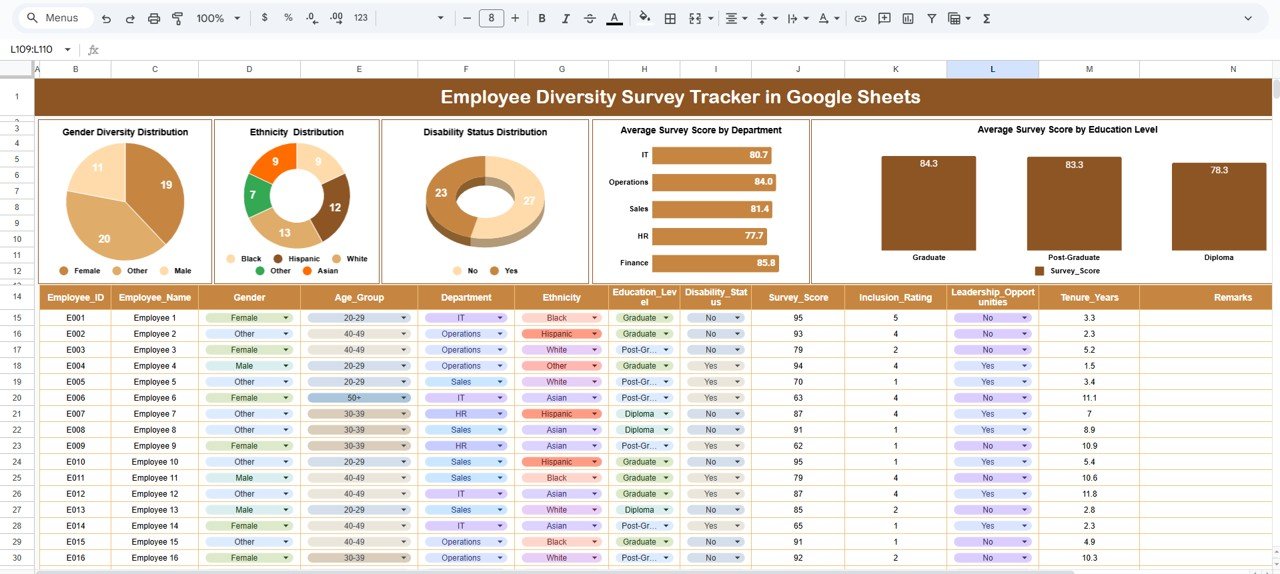This screenshot has width=1280, height=574.
Task: Toggle bold formatting
Action: tap(542, 18)
